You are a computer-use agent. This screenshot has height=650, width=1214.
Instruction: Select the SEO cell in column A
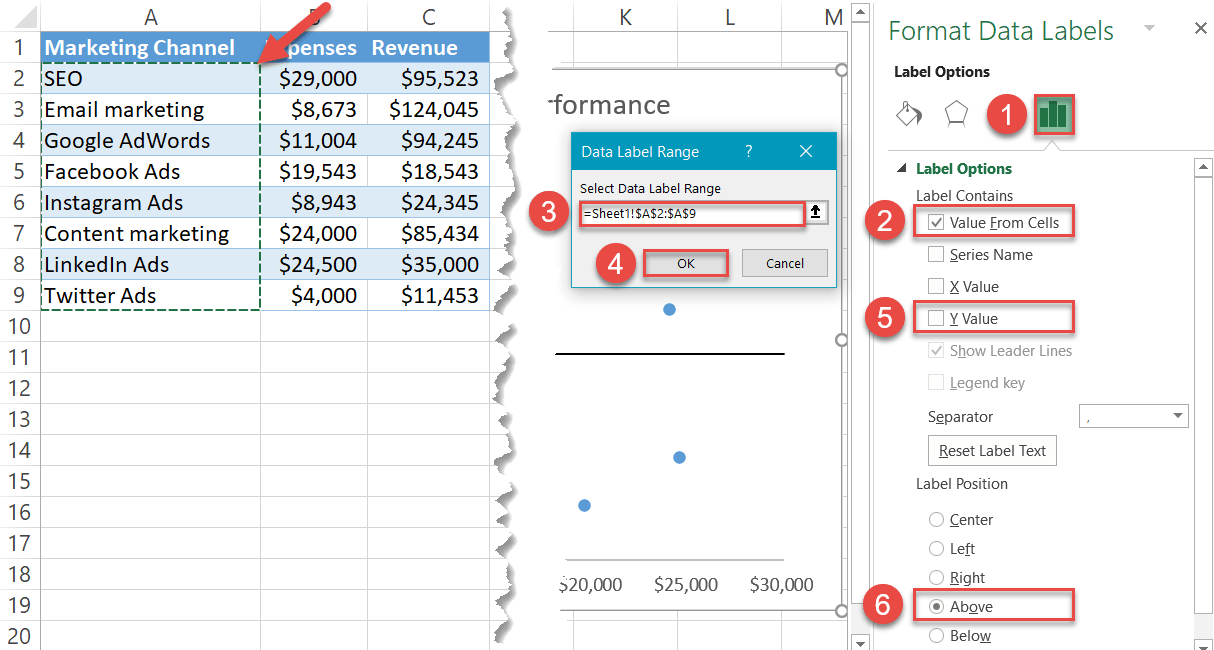60,78
